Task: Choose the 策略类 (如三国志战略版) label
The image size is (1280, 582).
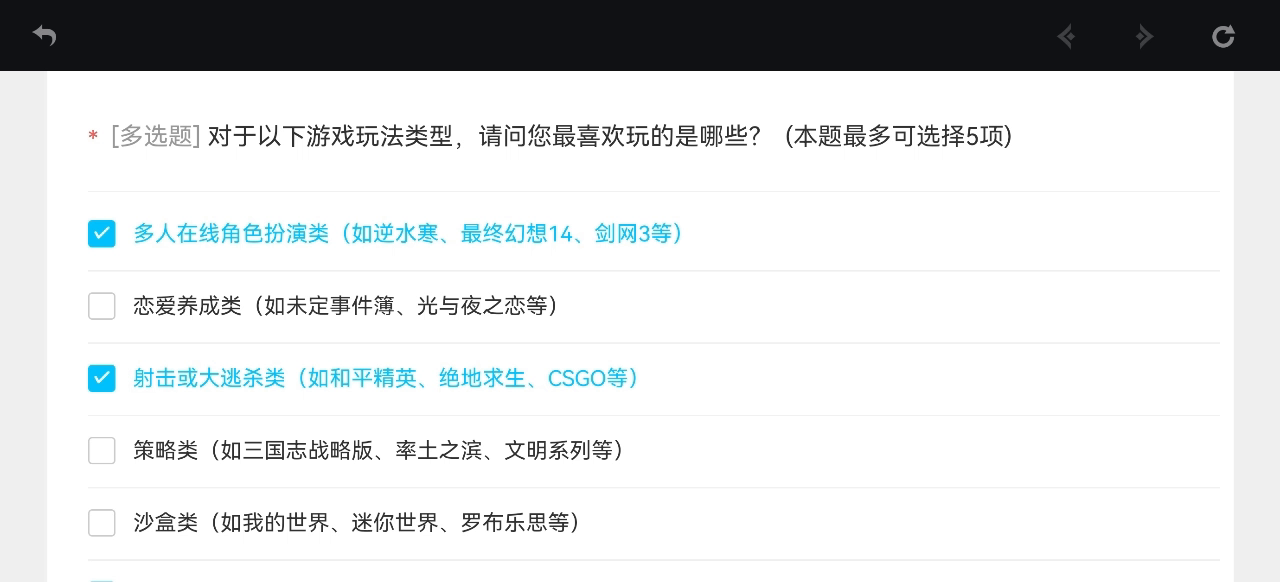Action: coord(382,450)
